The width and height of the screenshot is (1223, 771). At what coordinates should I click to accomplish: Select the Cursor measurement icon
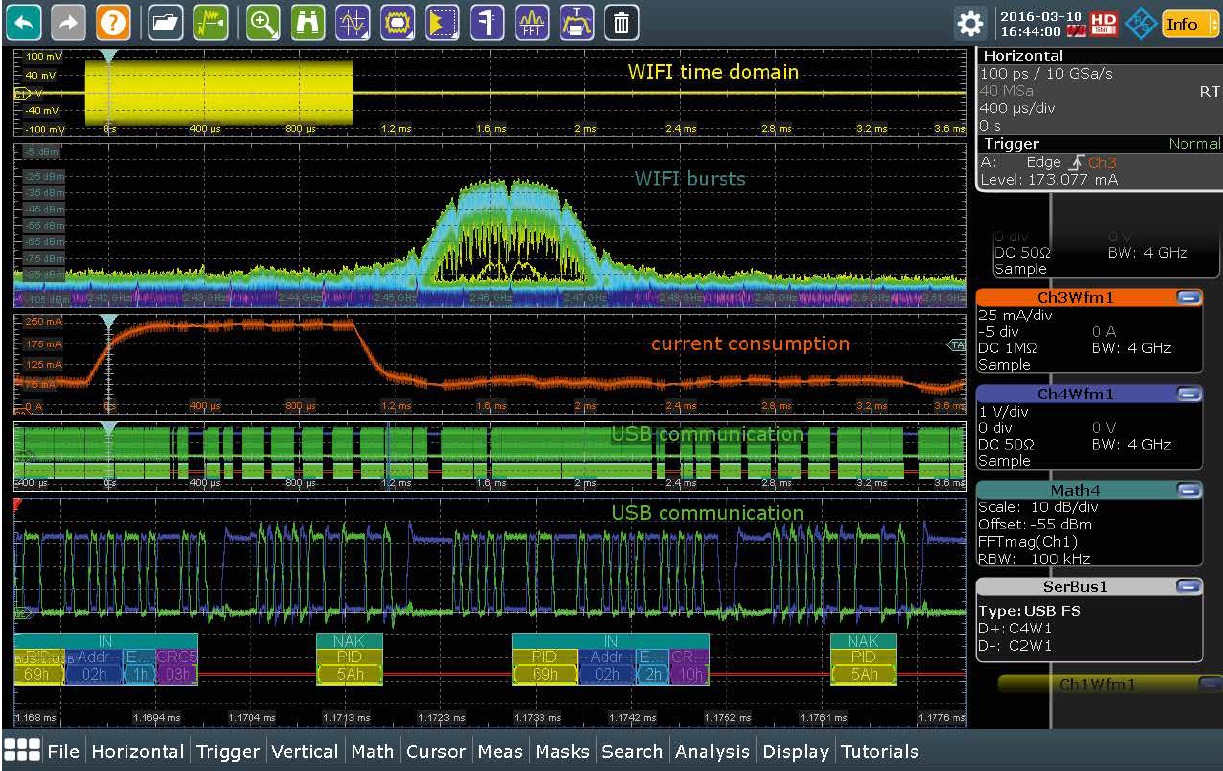click(x=353, y=22)
